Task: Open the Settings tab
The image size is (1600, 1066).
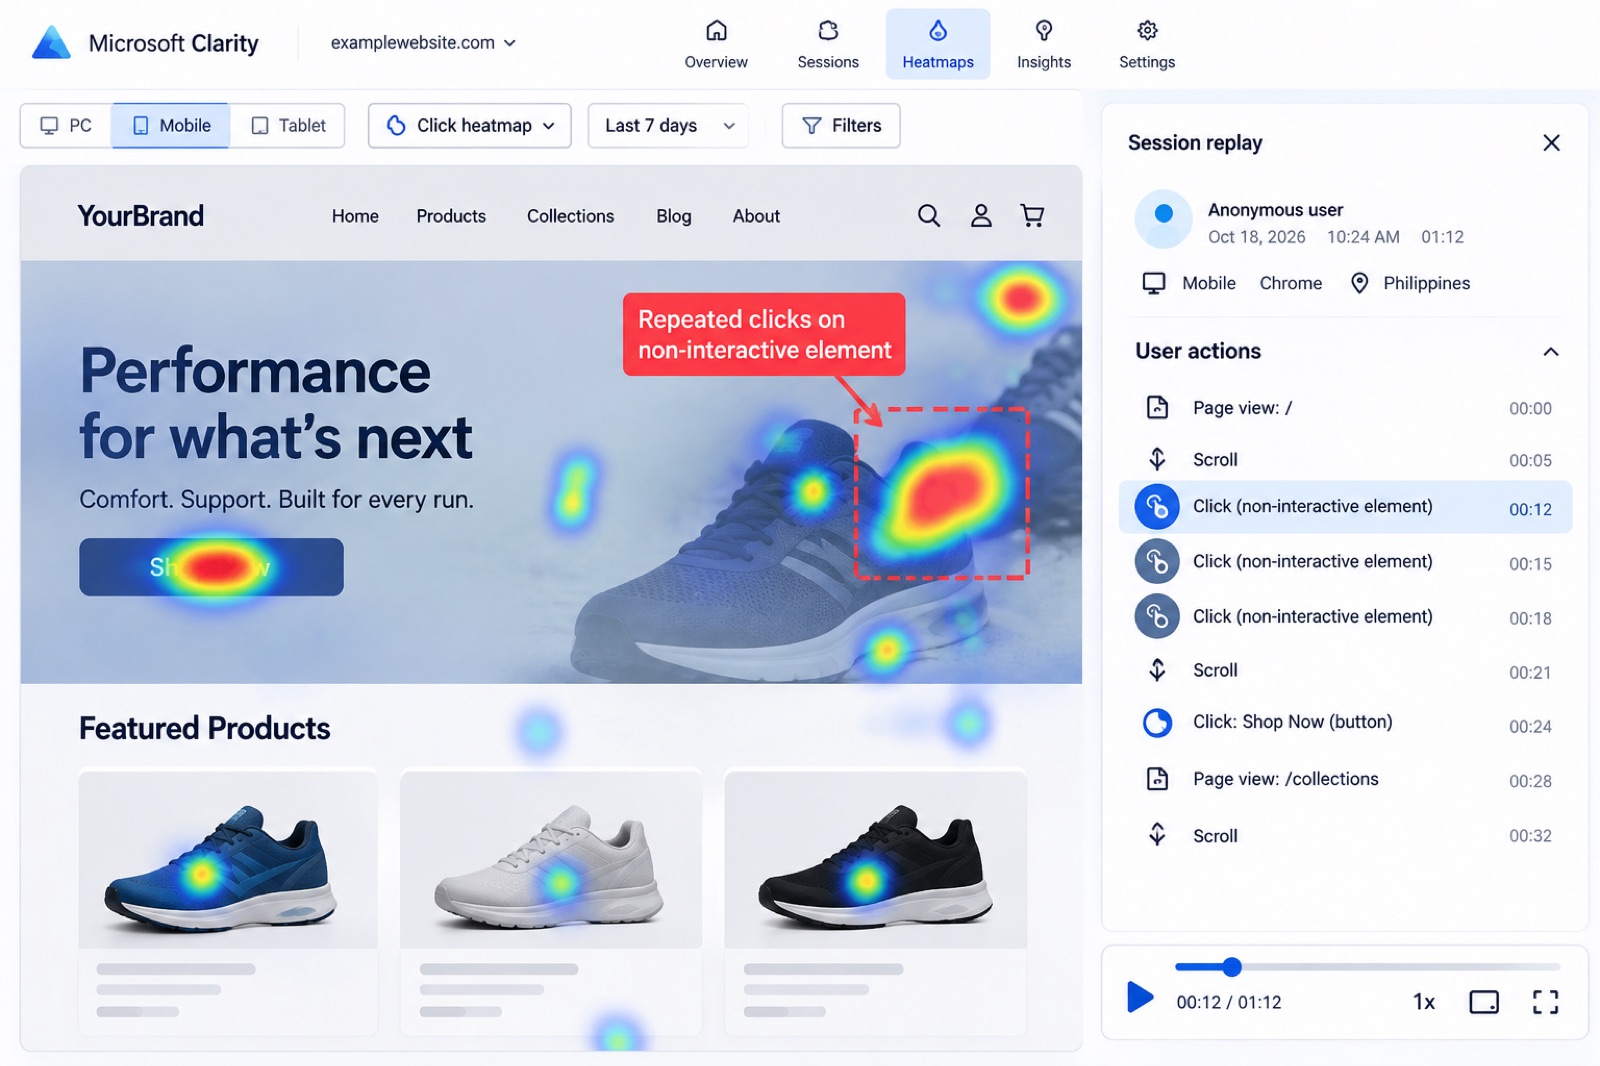Action: pyautogui.click(x=1147, y=45)
